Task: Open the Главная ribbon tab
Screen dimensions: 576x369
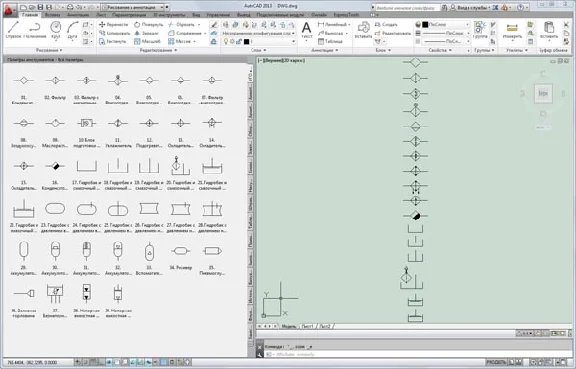Action: pos(30,15)
